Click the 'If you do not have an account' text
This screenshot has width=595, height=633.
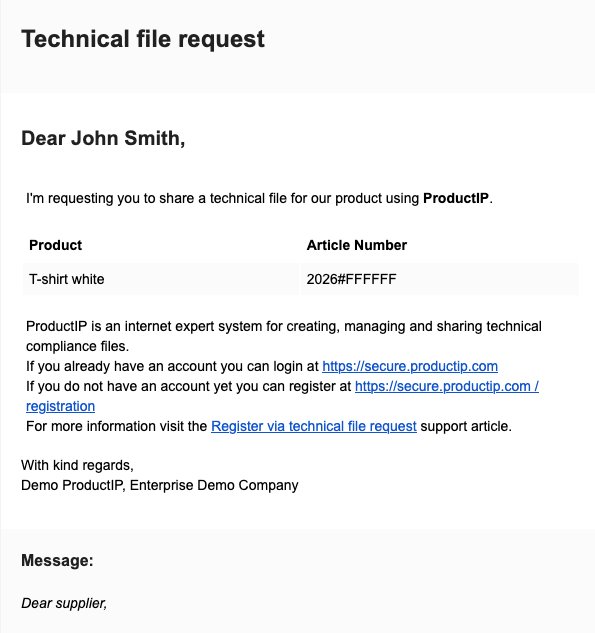[x=189, y=386]
